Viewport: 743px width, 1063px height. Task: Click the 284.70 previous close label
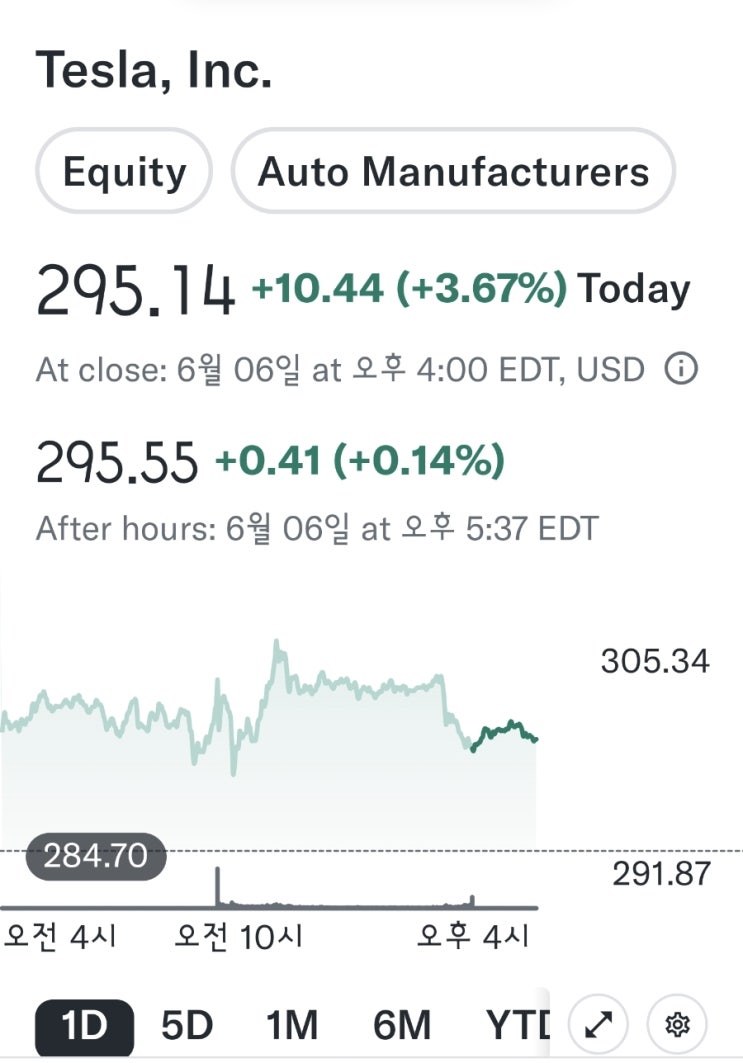96,856
